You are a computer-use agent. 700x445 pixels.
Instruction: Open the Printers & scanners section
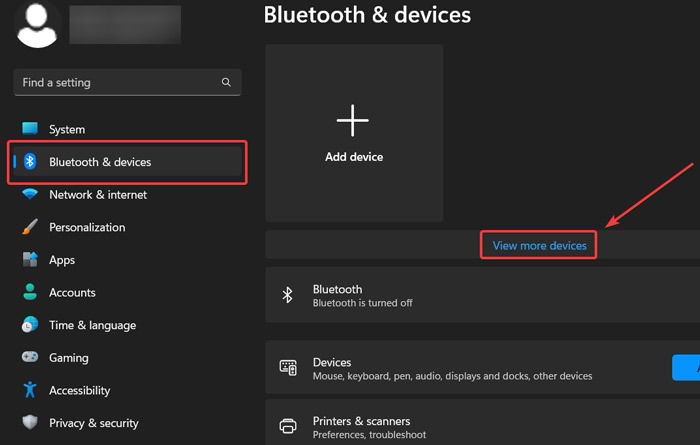483,425
